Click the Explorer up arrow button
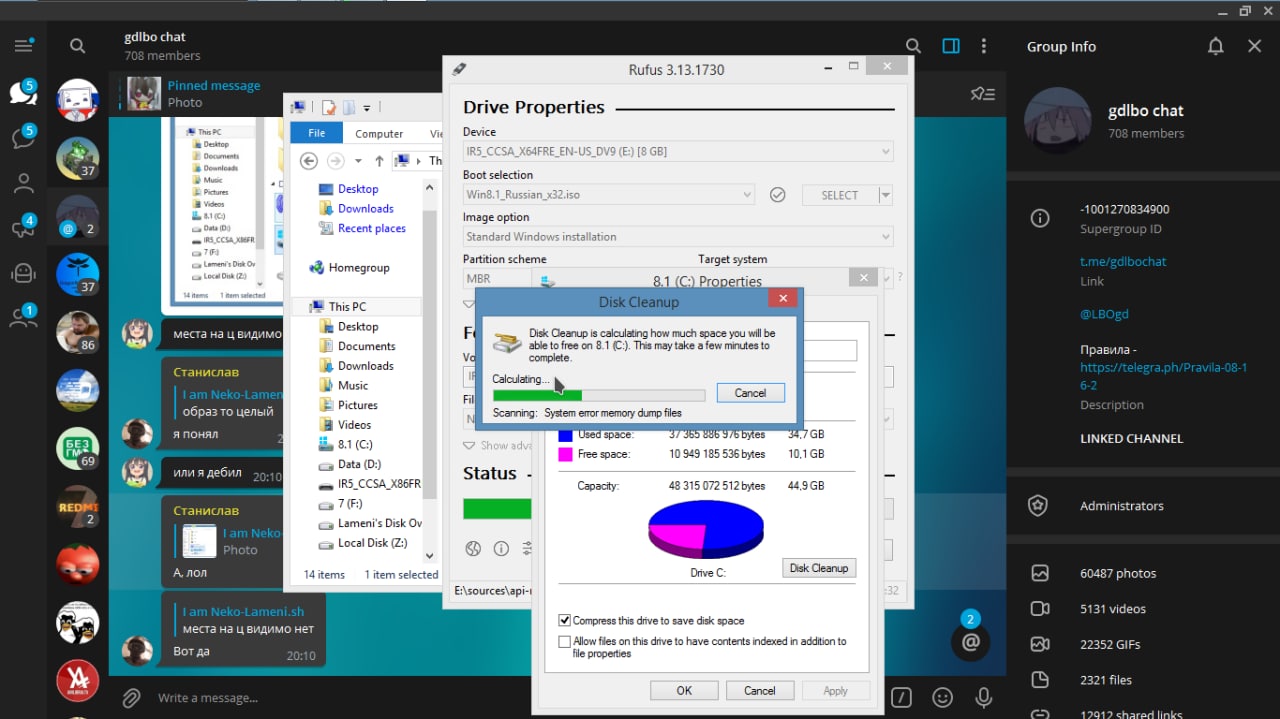1280x719 pixels. pyautogui.click(x=379, y=161)
